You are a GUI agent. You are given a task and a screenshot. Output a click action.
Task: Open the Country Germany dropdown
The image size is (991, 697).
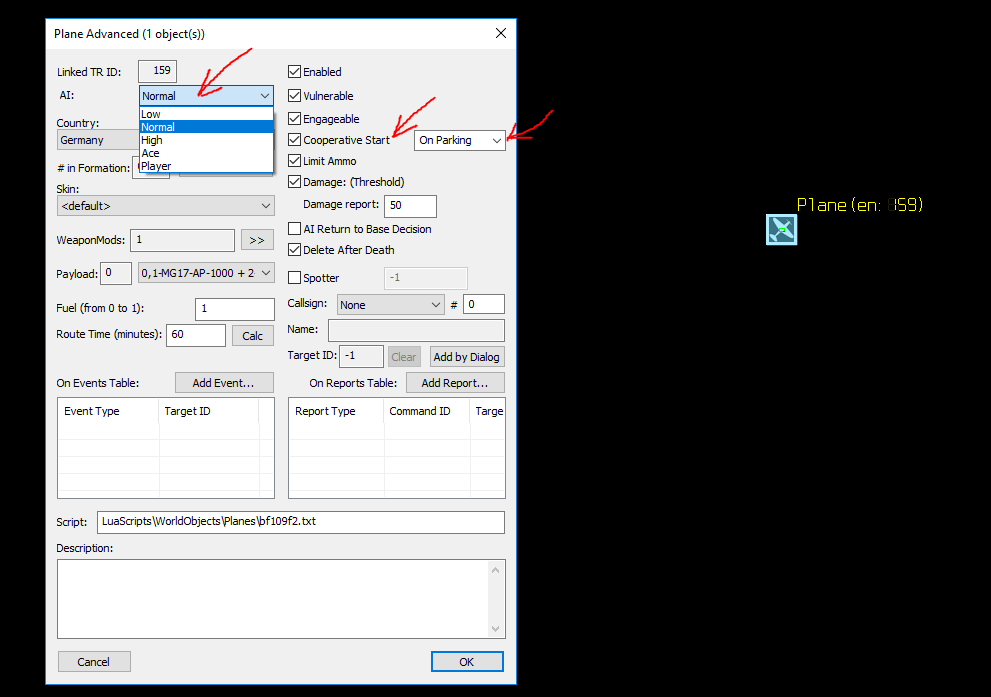(x=98, y=140)
